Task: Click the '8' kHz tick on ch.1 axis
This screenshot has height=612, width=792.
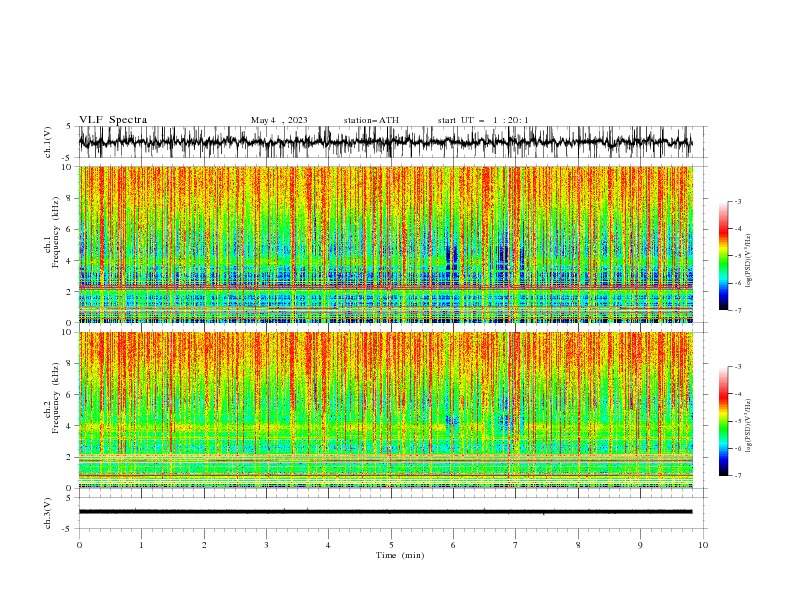Action: 69,198
